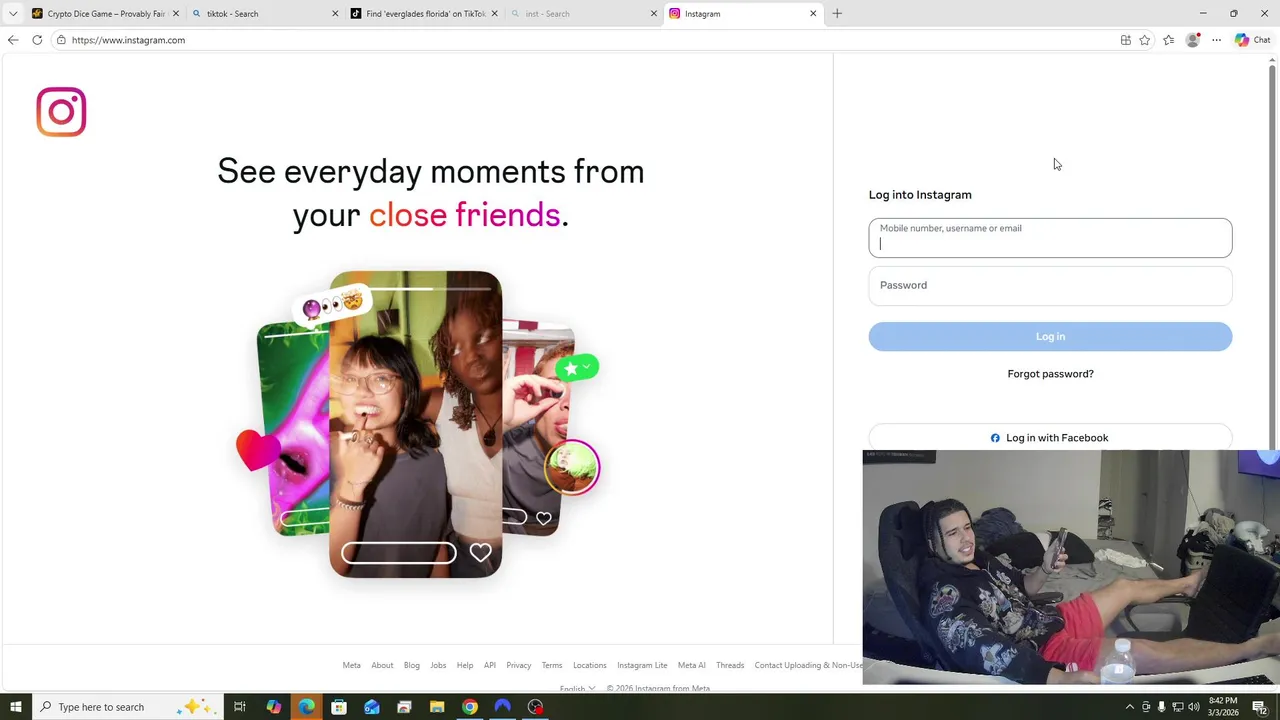Open Copilot Chat in the browser toolbar
This screenshot has height=720, width=1280.
point(1252,40)
